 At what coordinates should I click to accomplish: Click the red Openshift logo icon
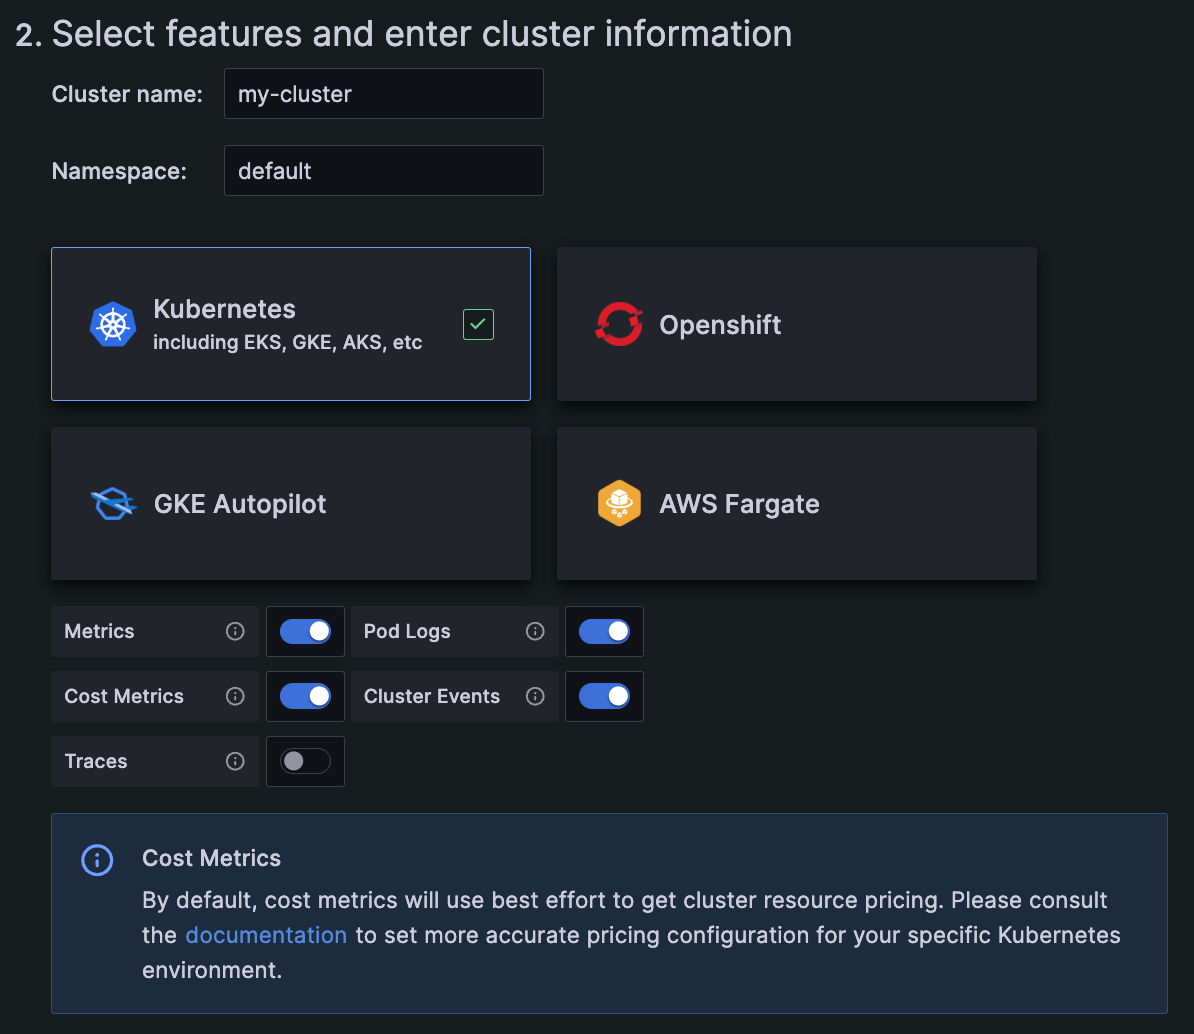[619, 325]
